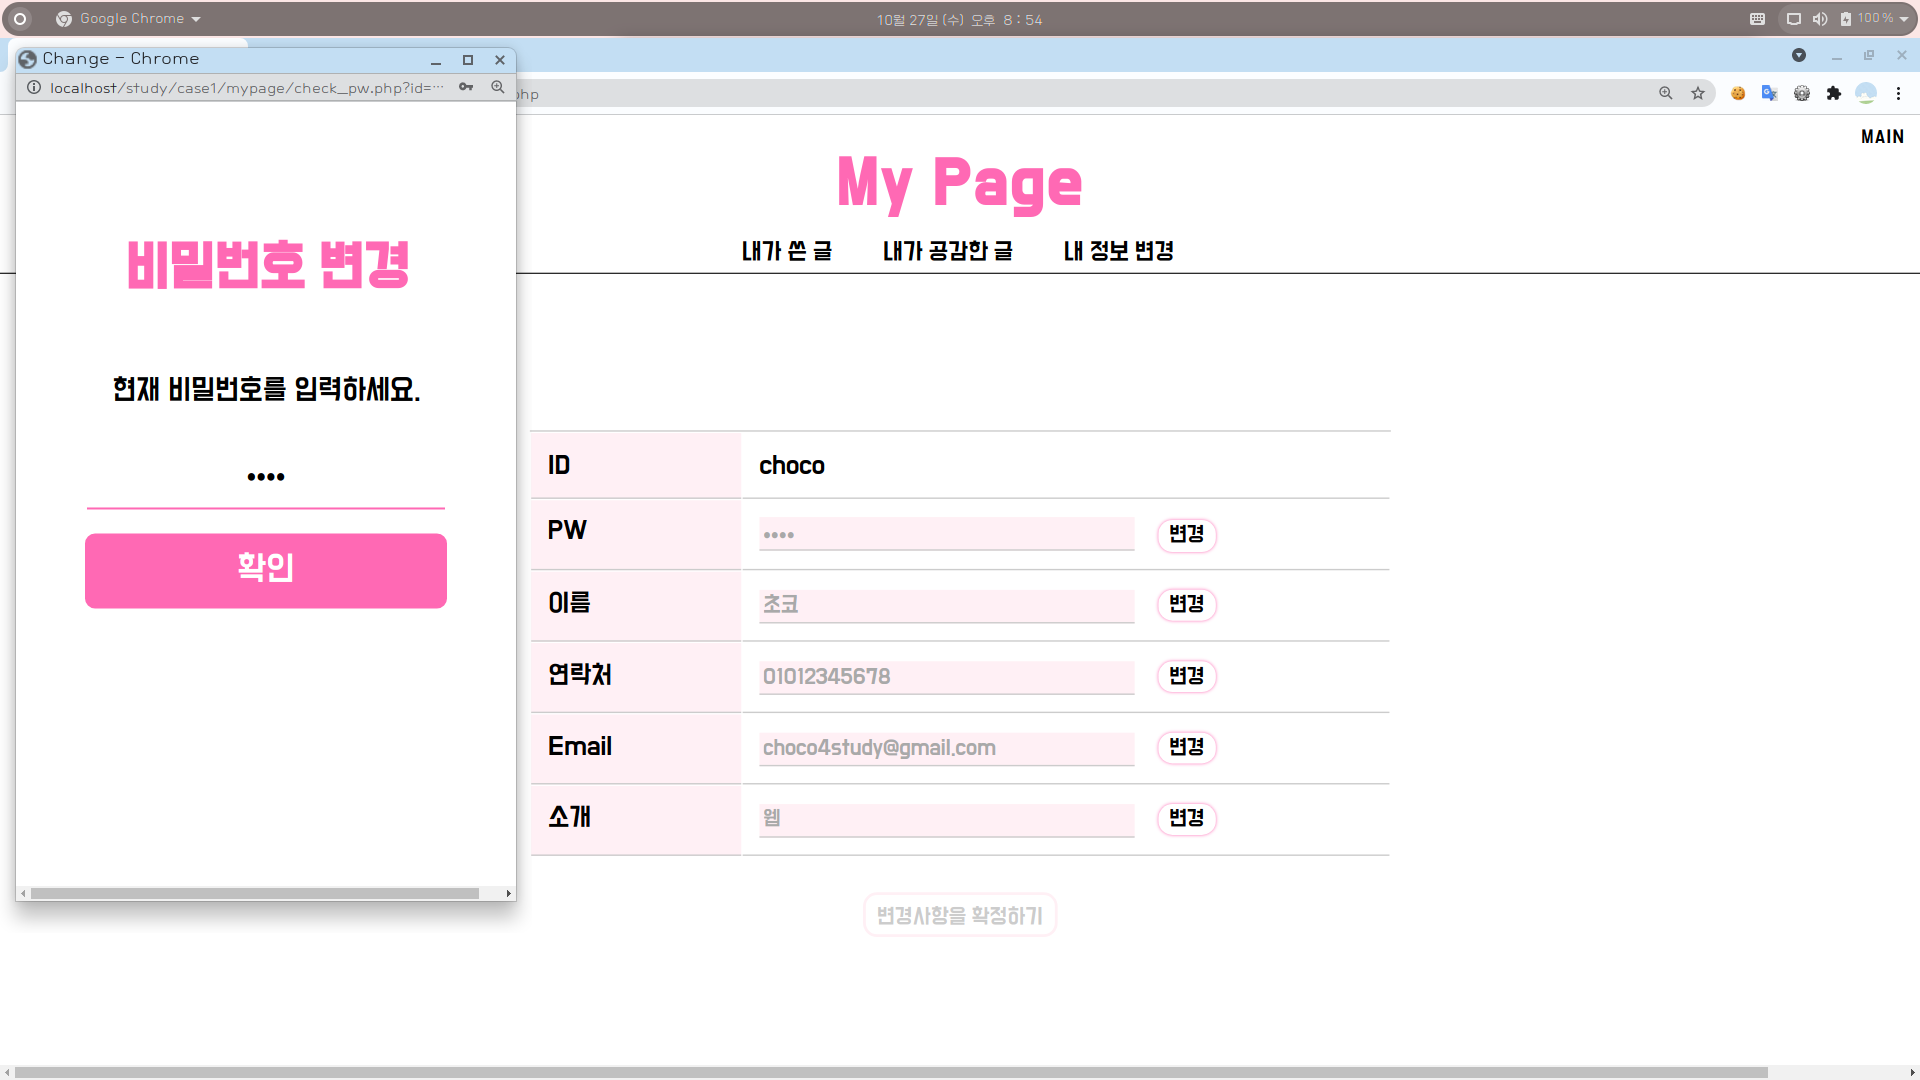Open the system volume indicator
This screenshot has height=1080, width=1920.
coord(1820,19)
